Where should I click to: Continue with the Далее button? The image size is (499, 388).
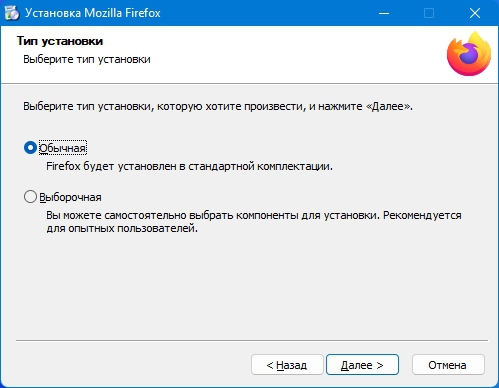(x=362, y=365)
